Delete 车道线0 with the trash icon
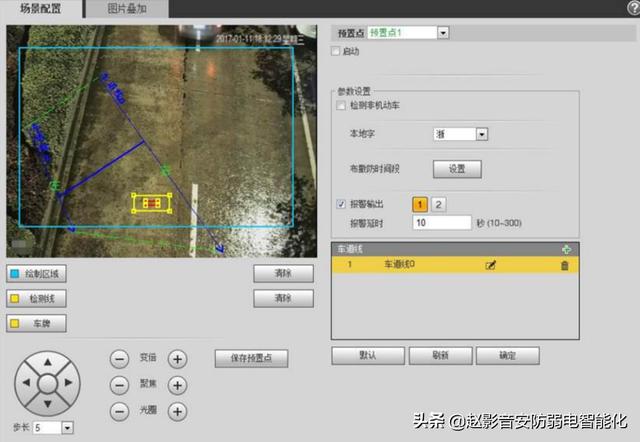 564,266
